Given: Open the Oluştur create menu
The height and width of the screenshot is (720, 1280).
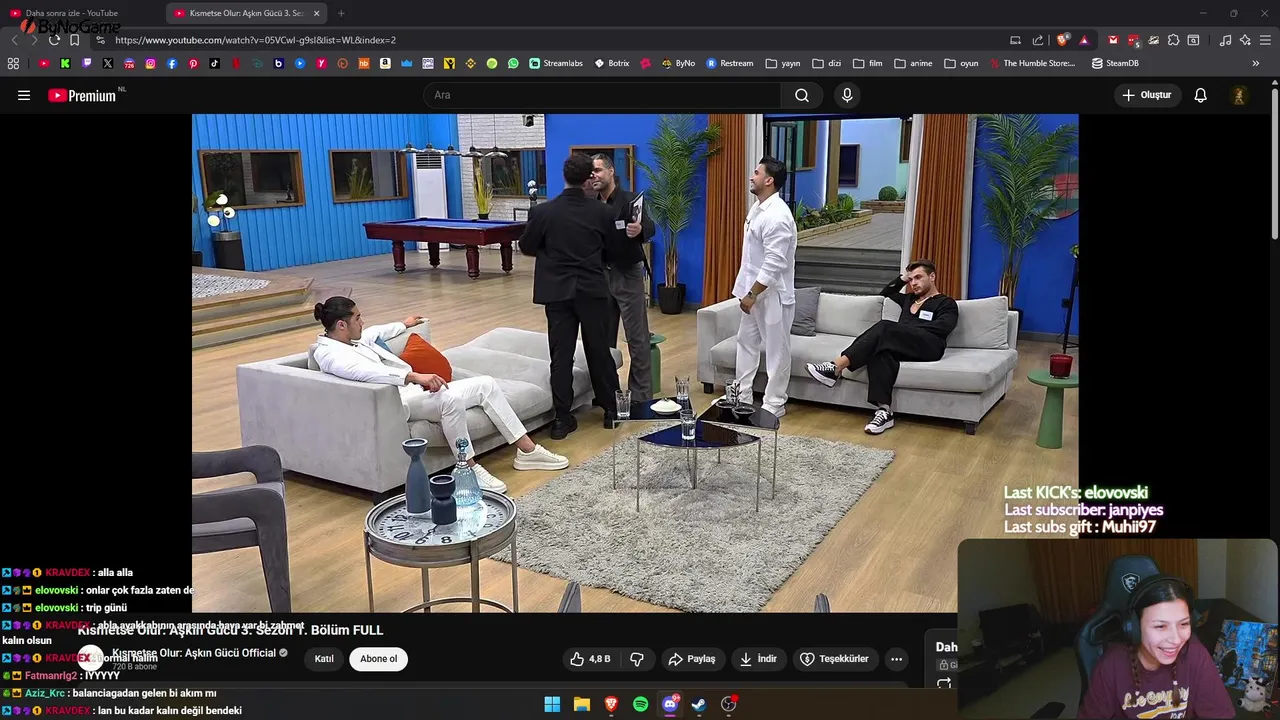Looking at the screenshot, I should 1146,95.
